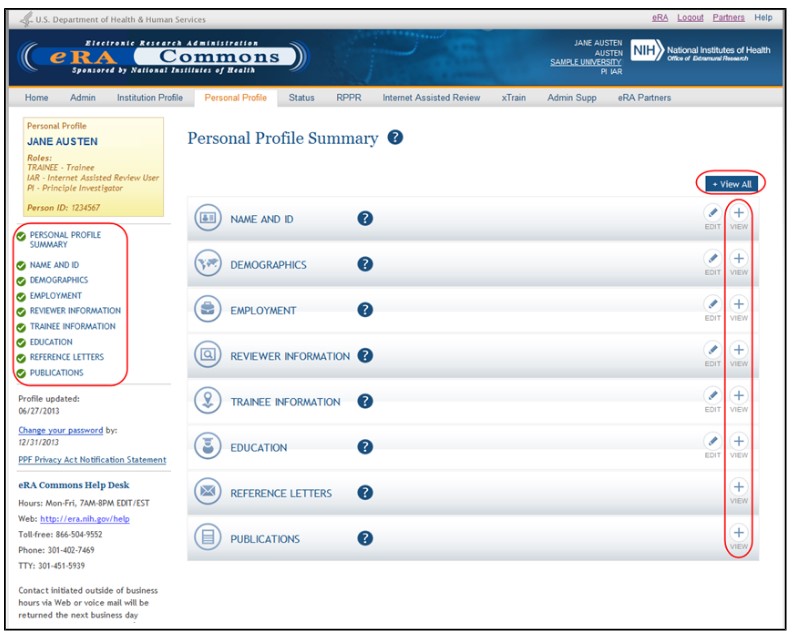Viewport: 793px width, 635px height.
Task: Edit the Trainee Information section
Action: 713,399
